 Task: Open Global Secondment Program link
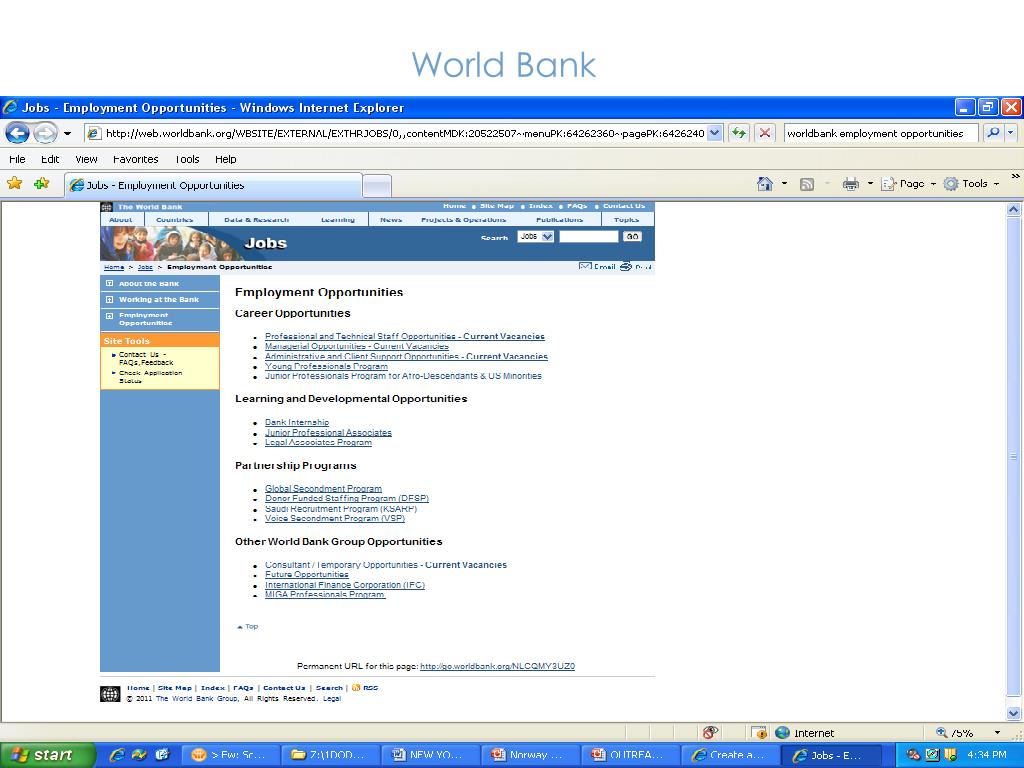pos(323,488)
